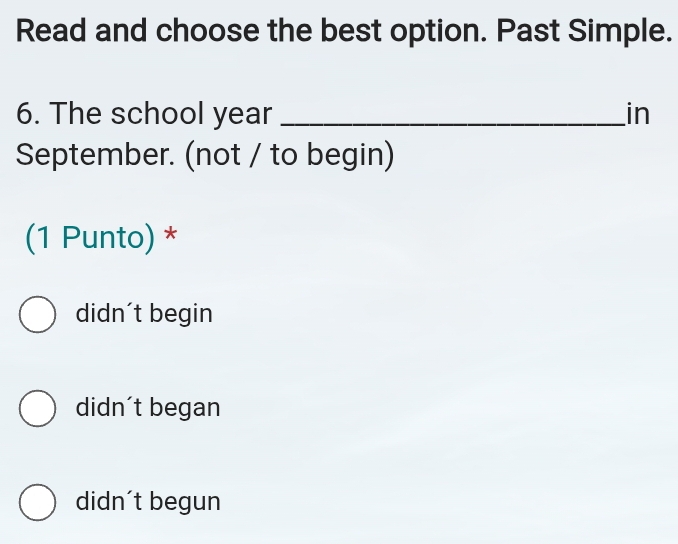
Task: Click the word "September" in the question
Action: (x=95, y=157)
